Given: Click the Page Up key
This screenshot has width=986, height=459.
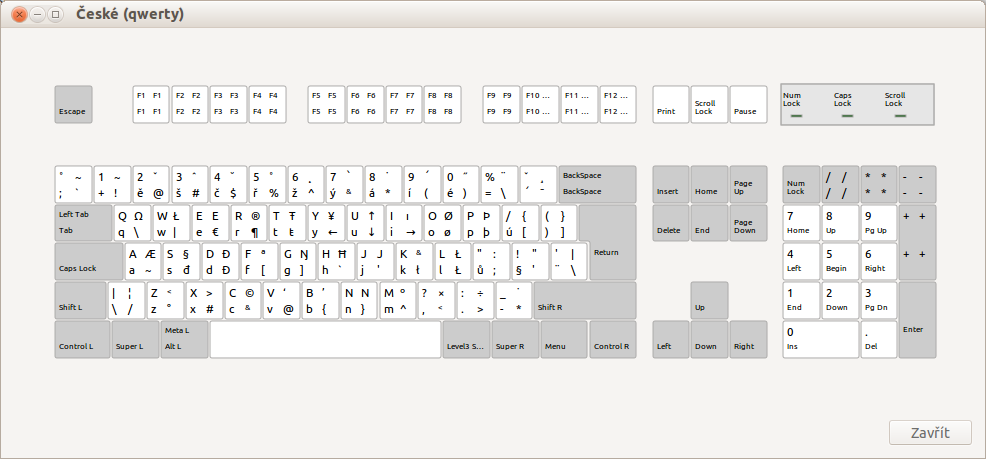Looking at the screenshot, I should point(748,184).
